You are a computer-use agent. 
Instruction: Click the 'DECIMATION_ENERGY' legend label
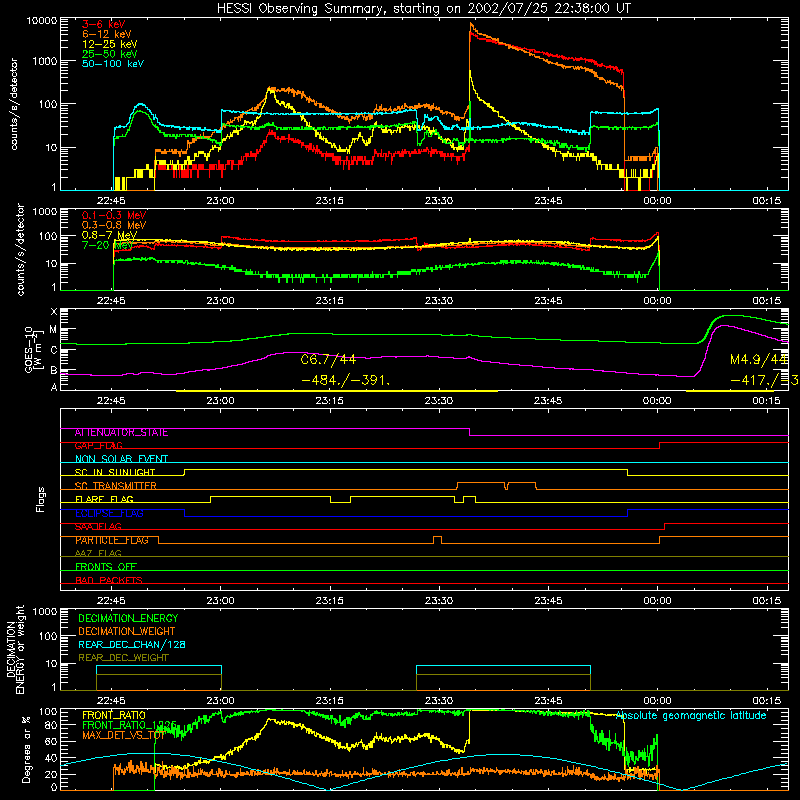128,618
